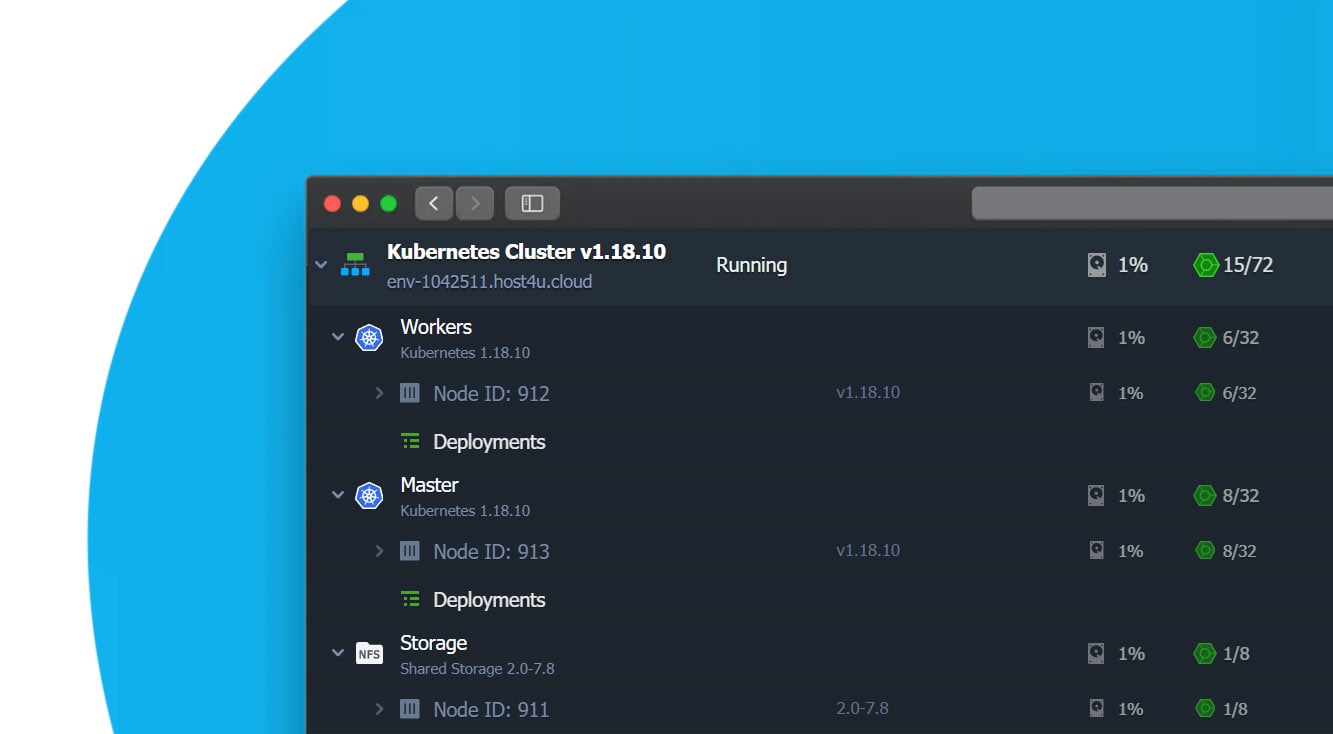
Task: Select the Kubernetes Cluster v1.18.10 title
Action: click(526, 252)
